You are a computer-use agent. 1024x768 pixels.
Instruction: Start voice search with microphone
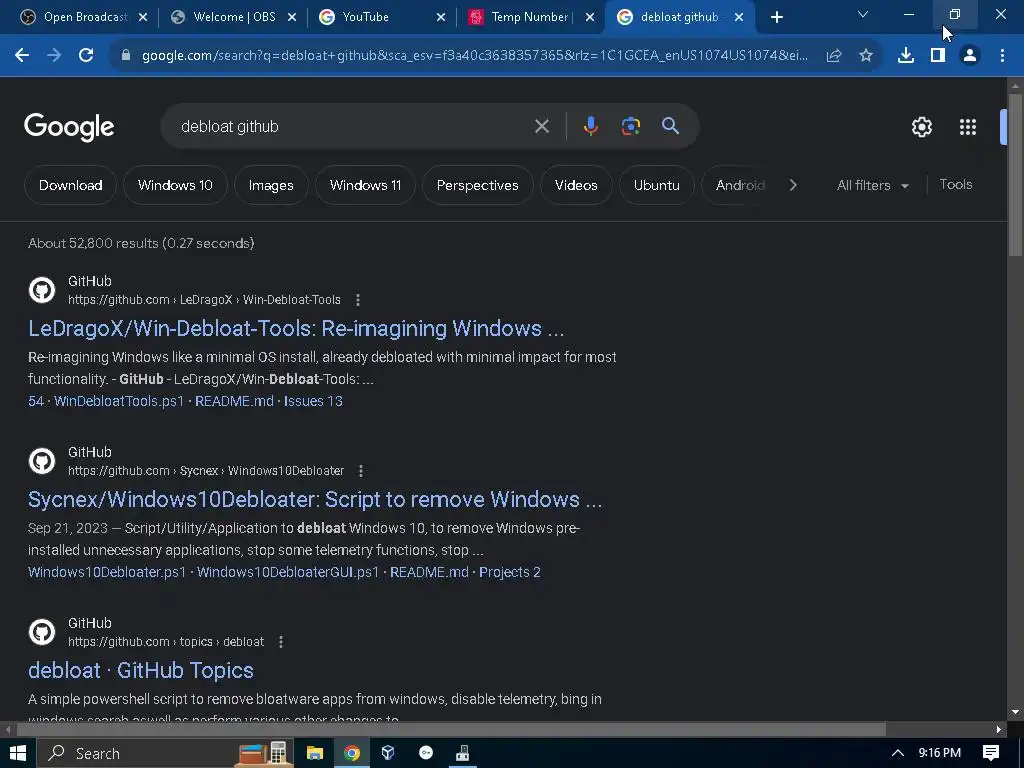[590, 126]
